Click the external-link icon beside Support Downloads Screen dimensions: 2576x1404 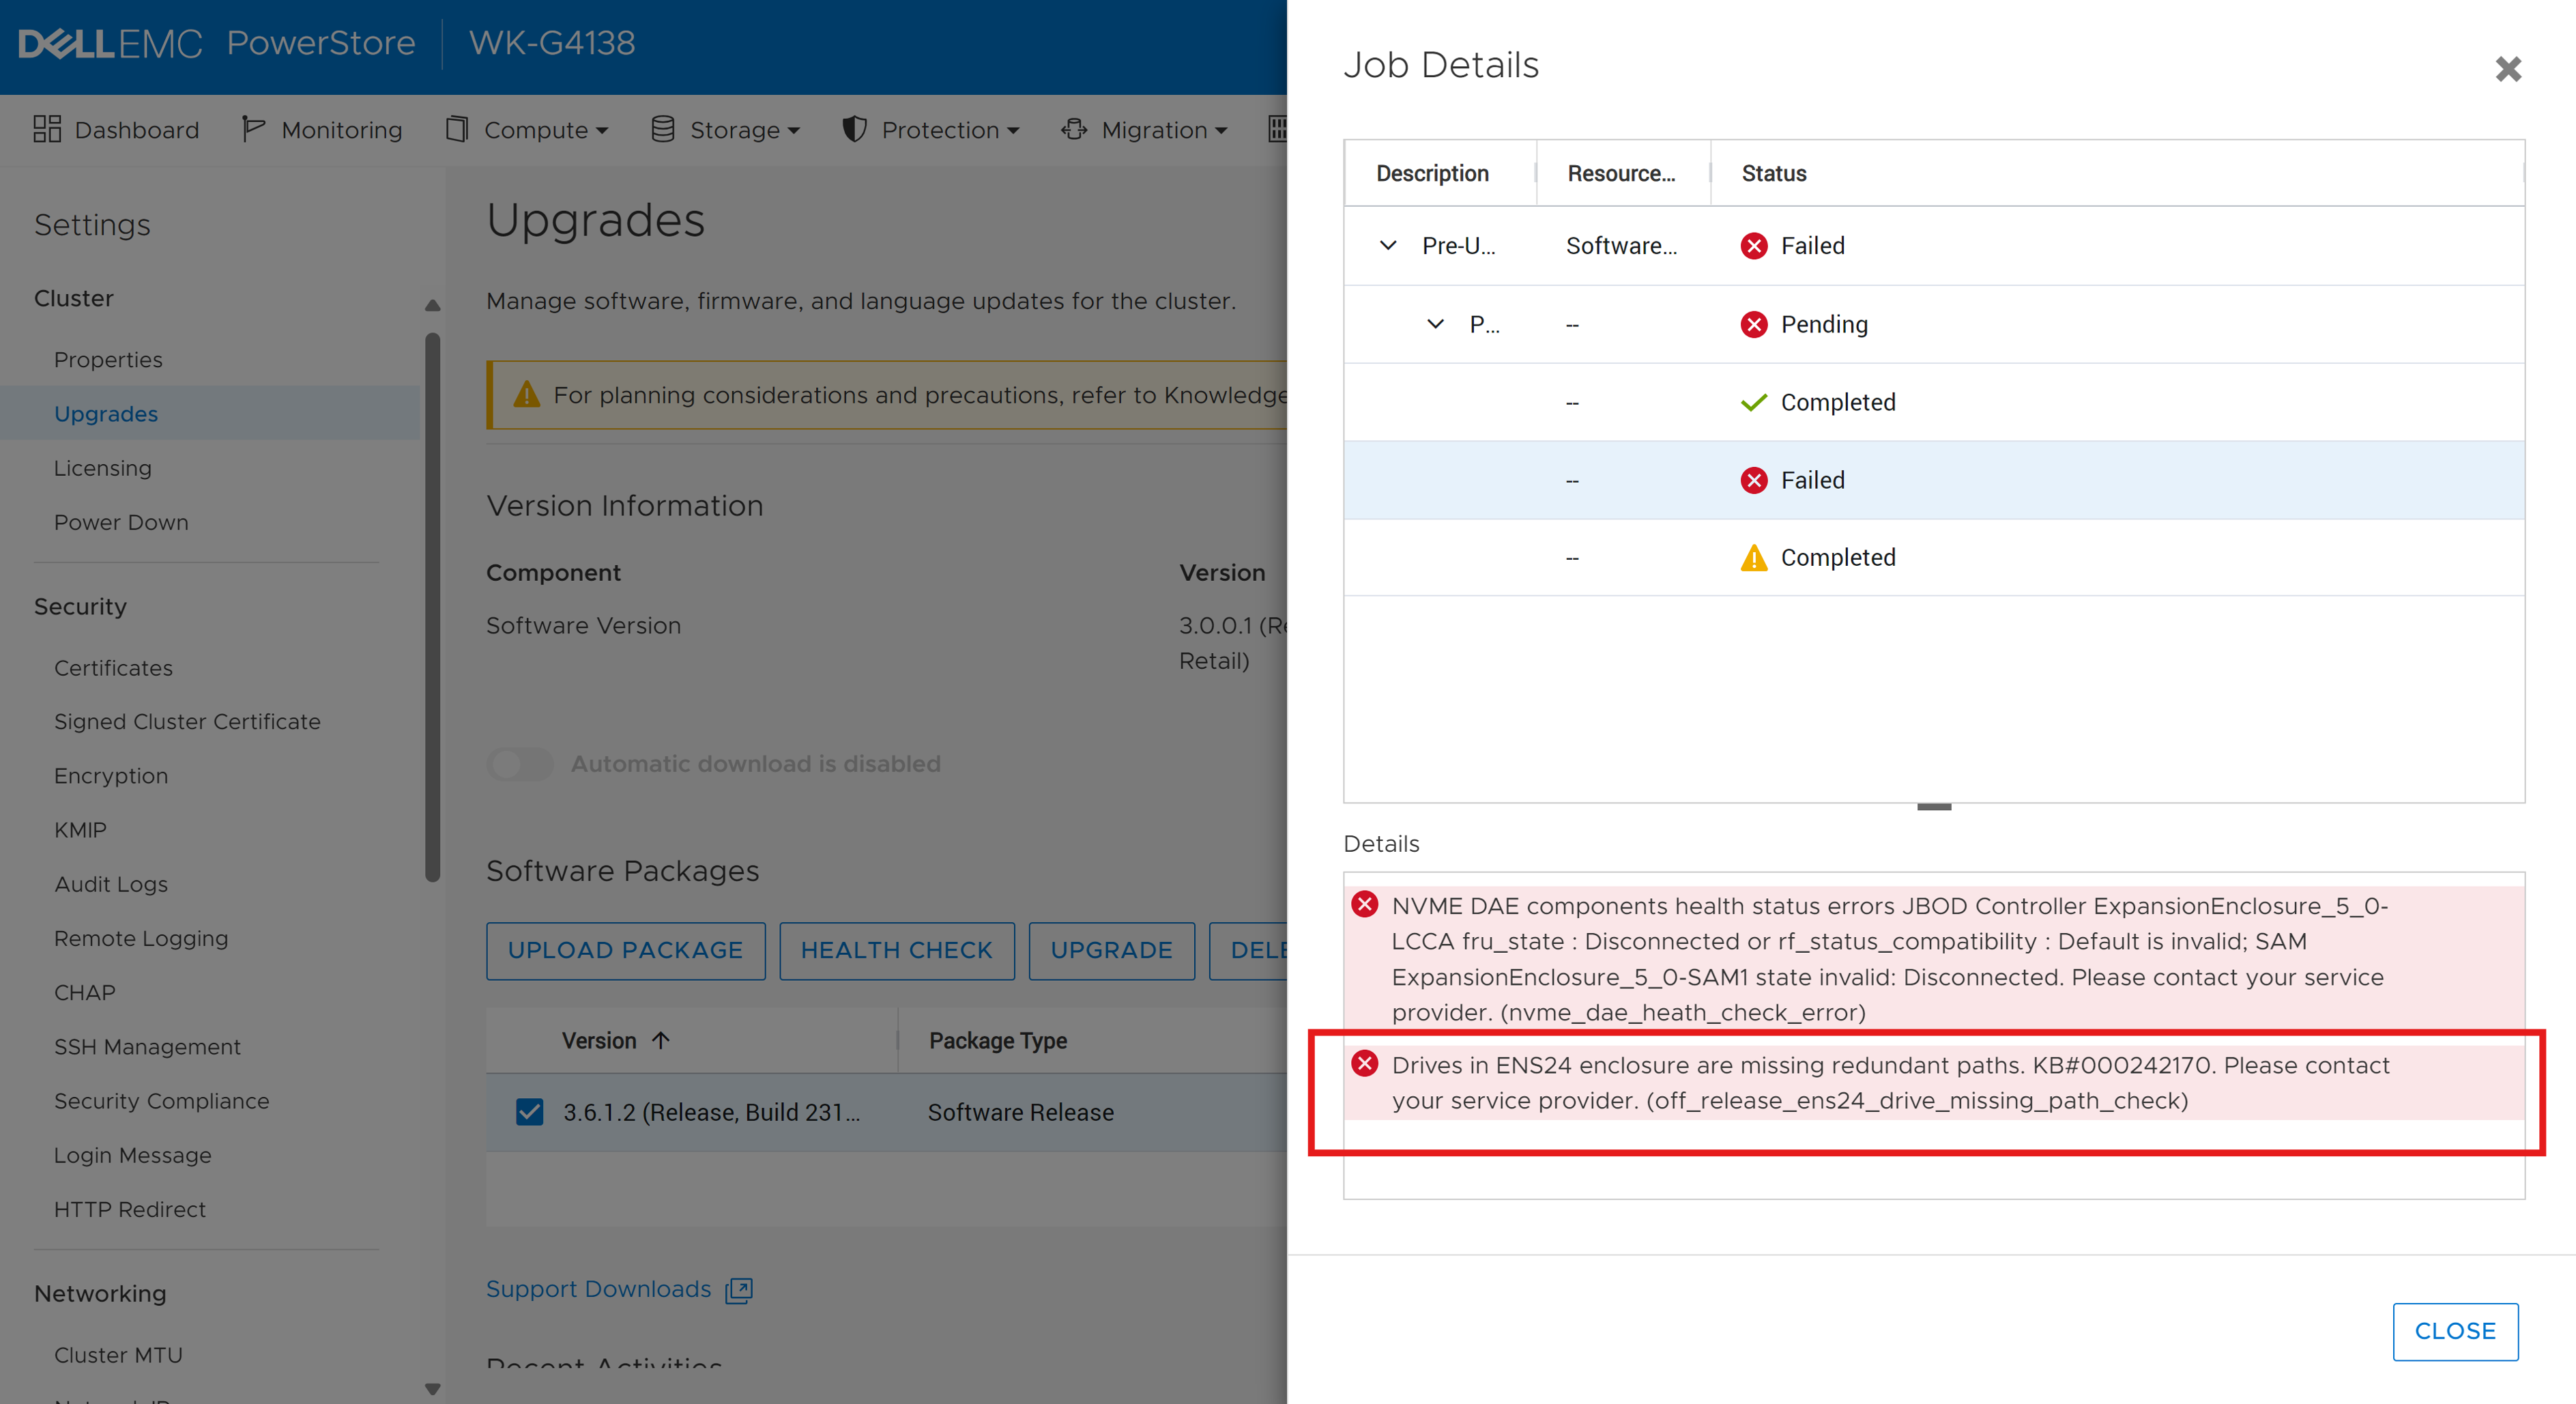[738, 1290]
